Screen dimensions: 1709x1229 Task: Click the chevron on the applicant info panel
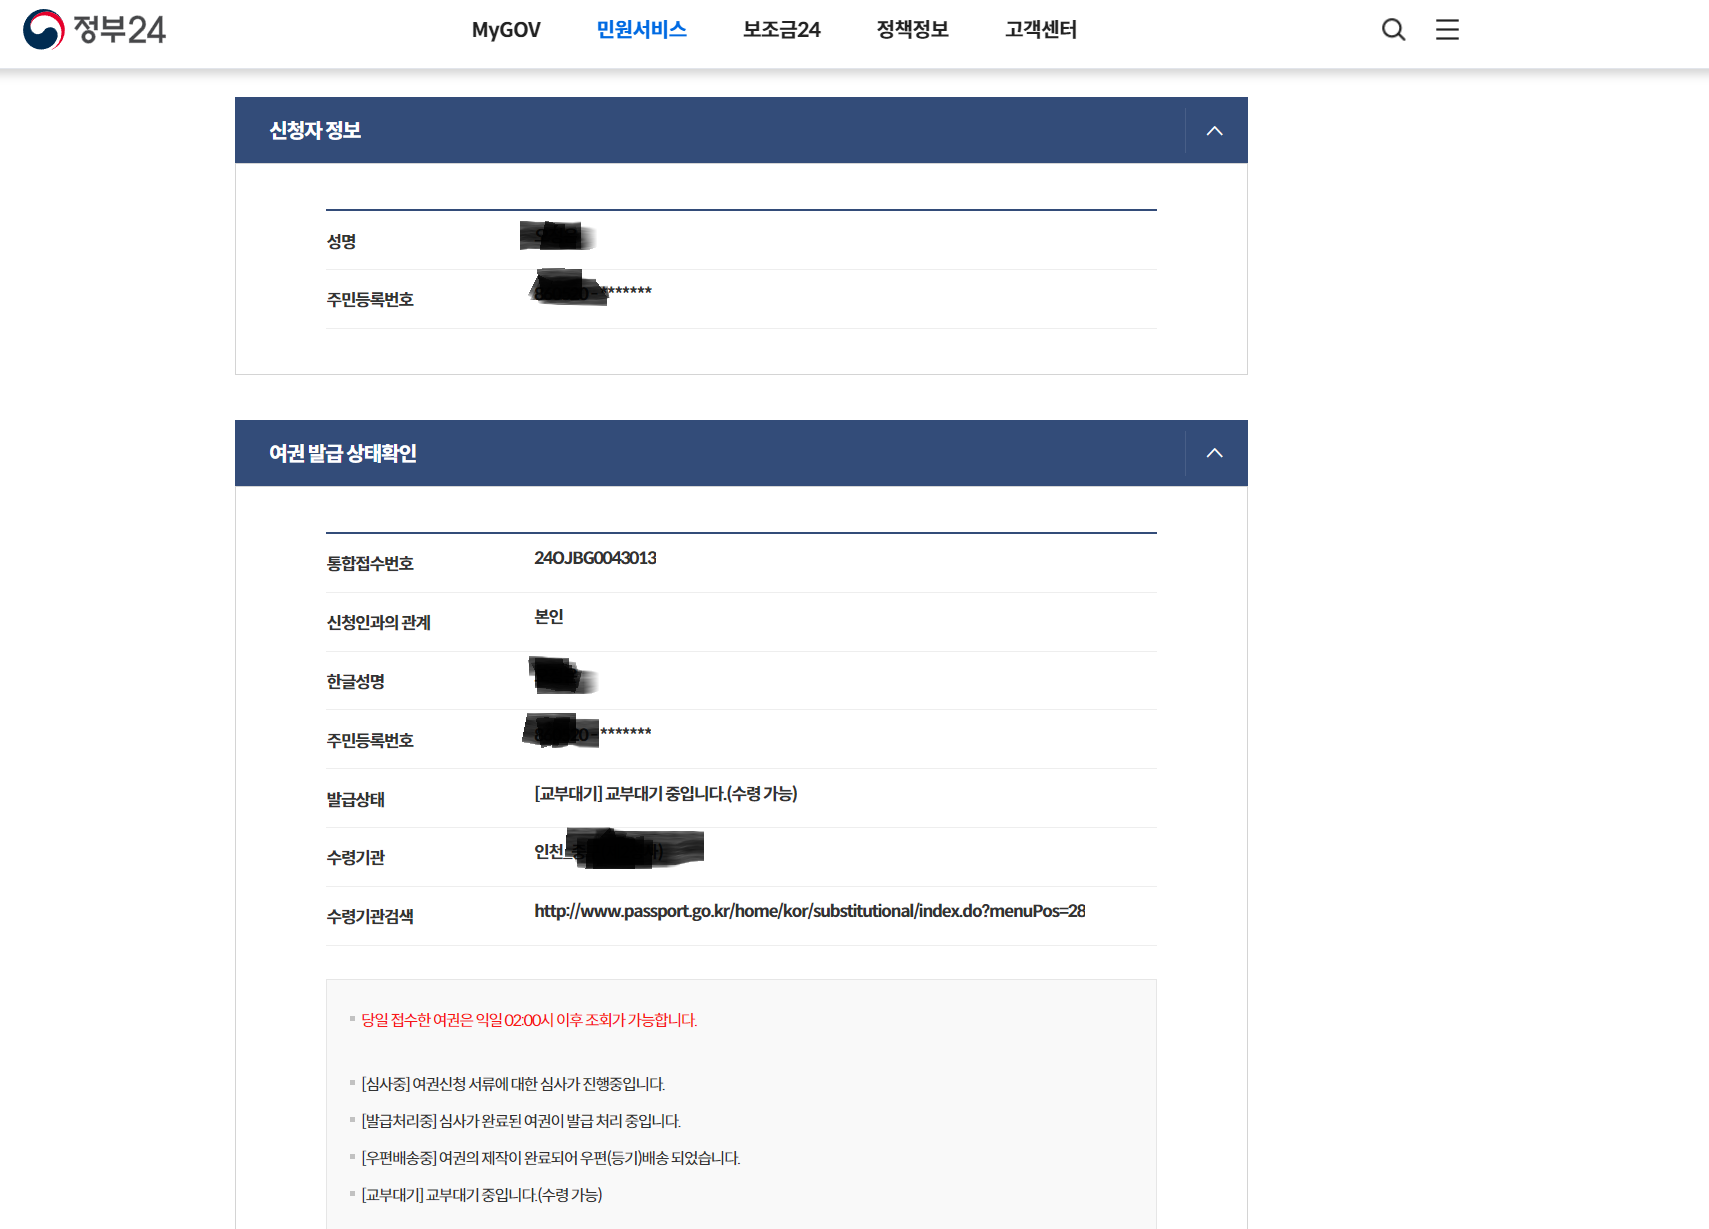pyautogui.click(x=1215, y=130)
